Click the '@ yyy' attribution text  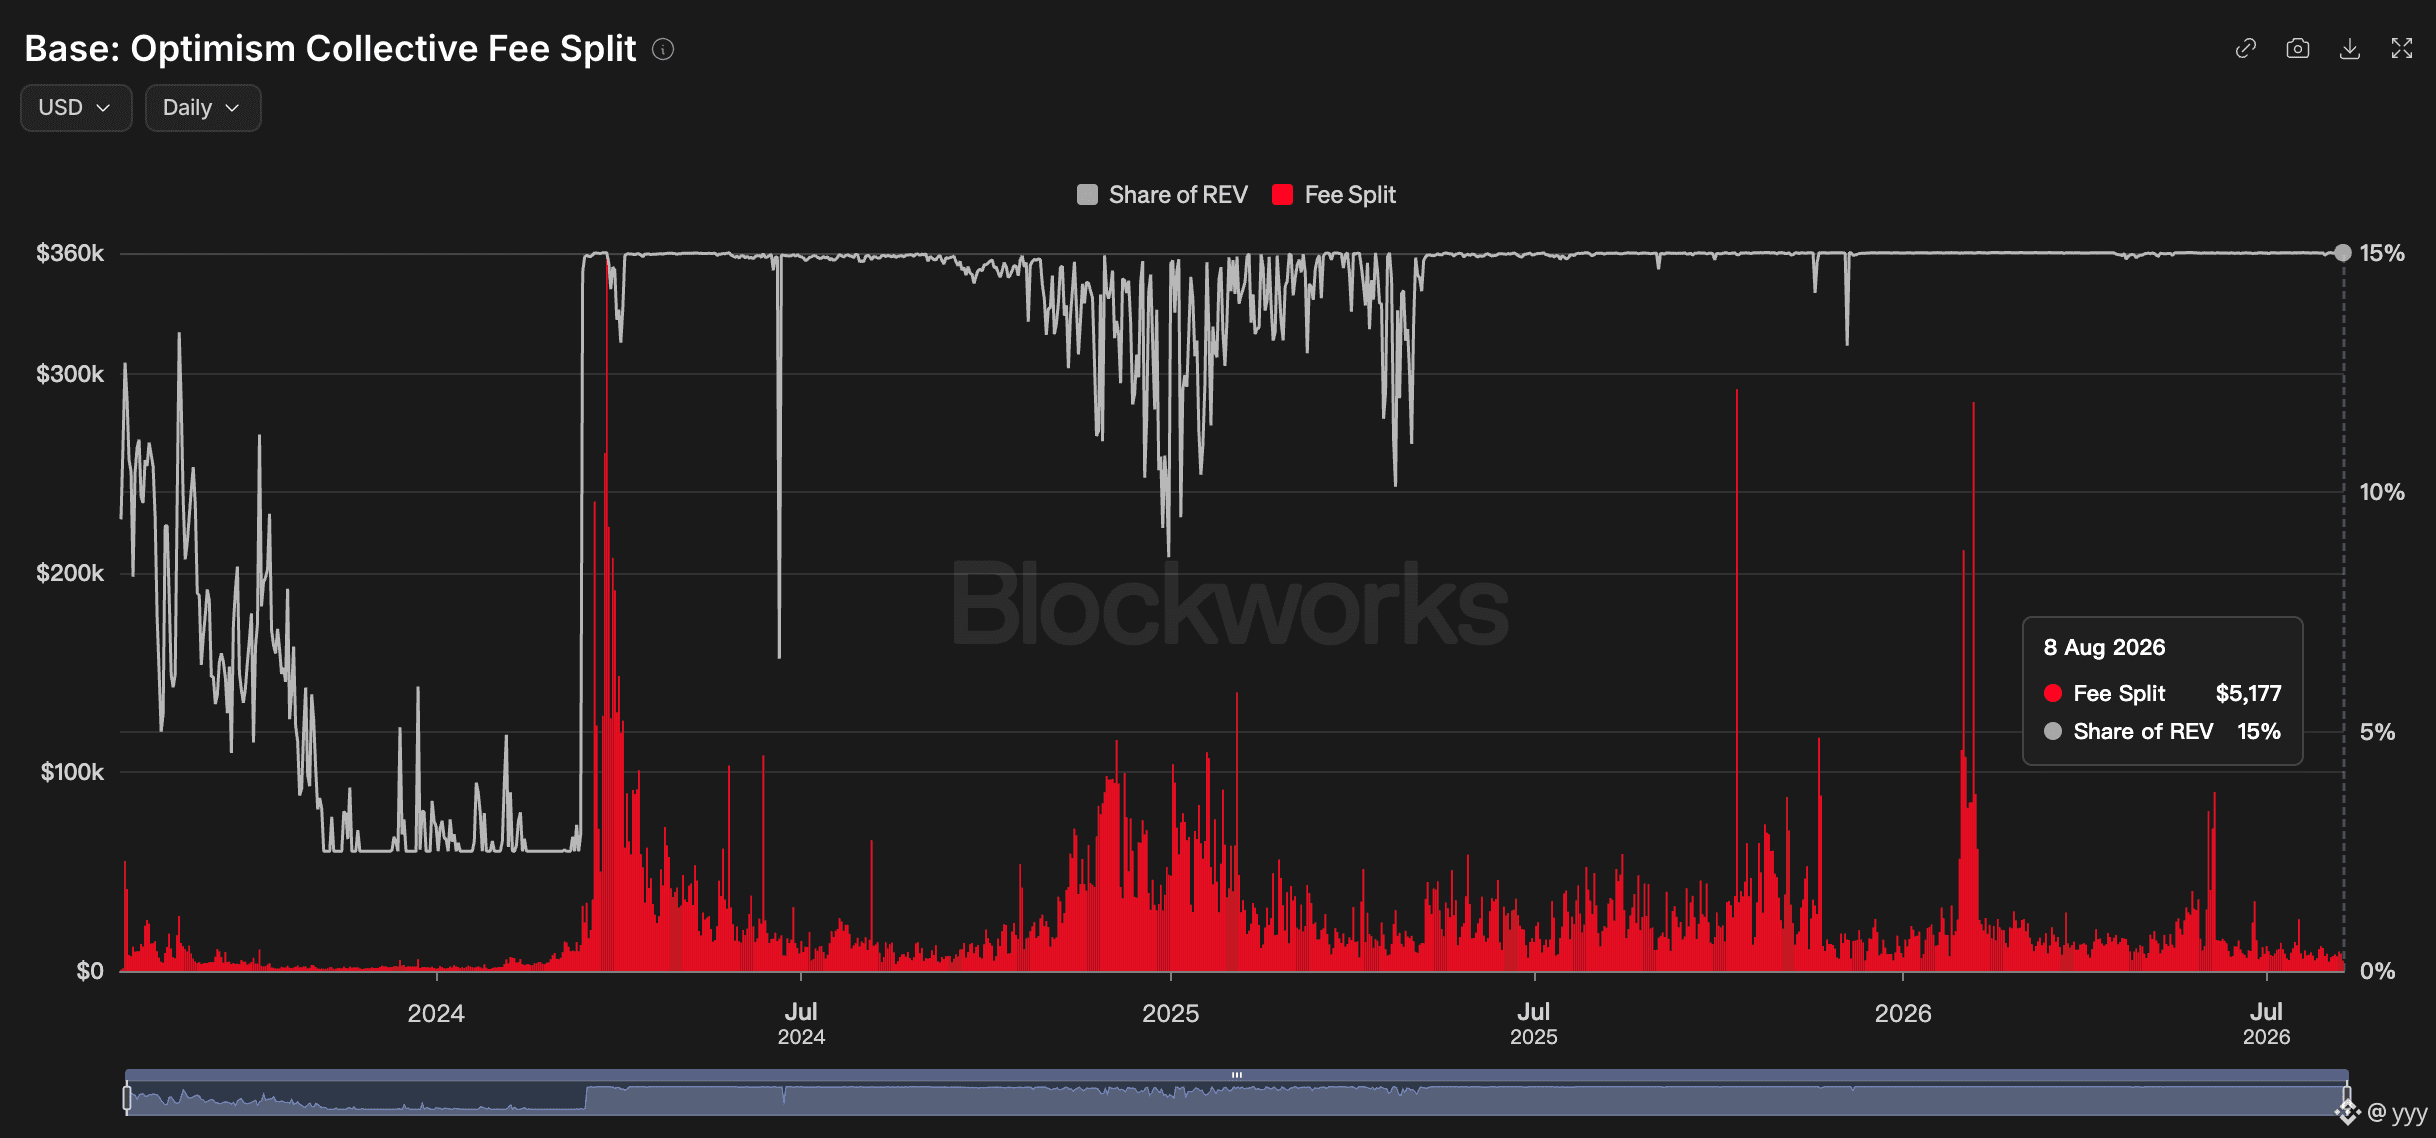(x=2397, y=1112)
